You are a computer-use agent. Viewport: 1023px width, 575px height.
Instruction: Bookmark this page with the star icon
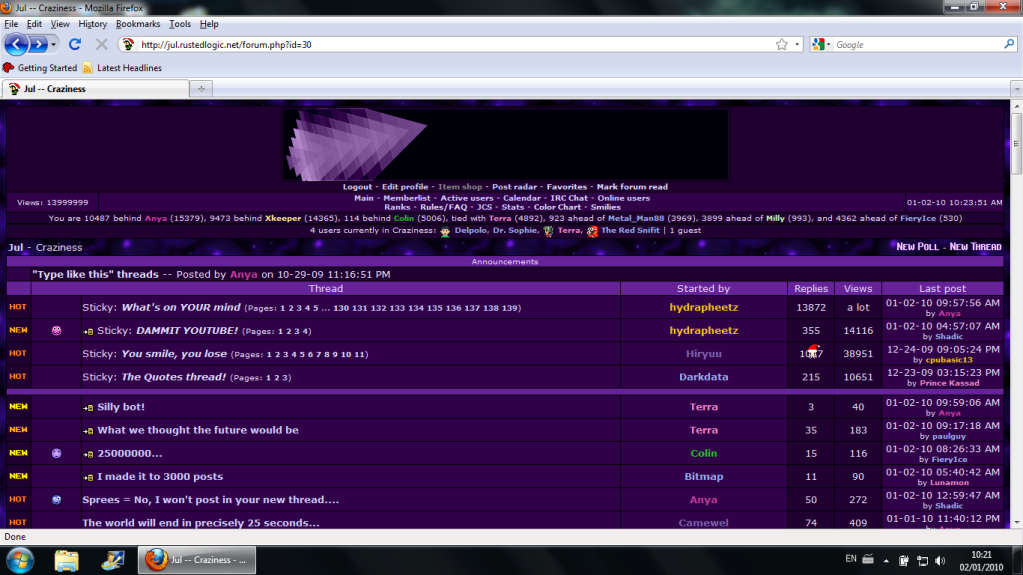pos(782,44)
